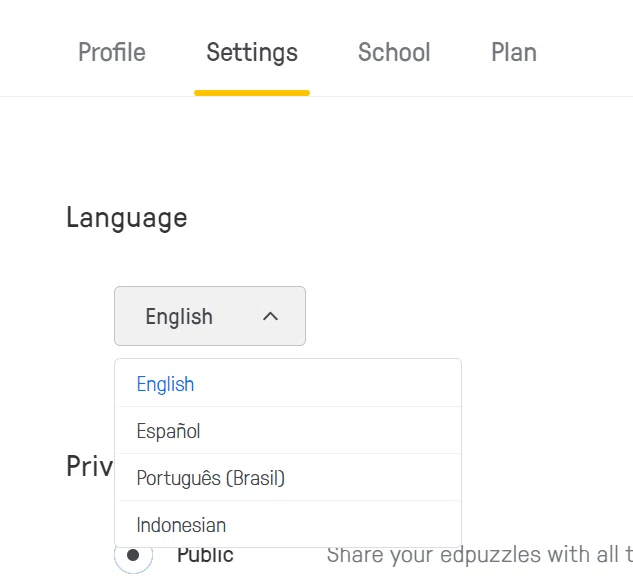Screen dimensions: 633x587
Task: Click the 'English' text inside the selector box
Action: (x=179, y=317)
